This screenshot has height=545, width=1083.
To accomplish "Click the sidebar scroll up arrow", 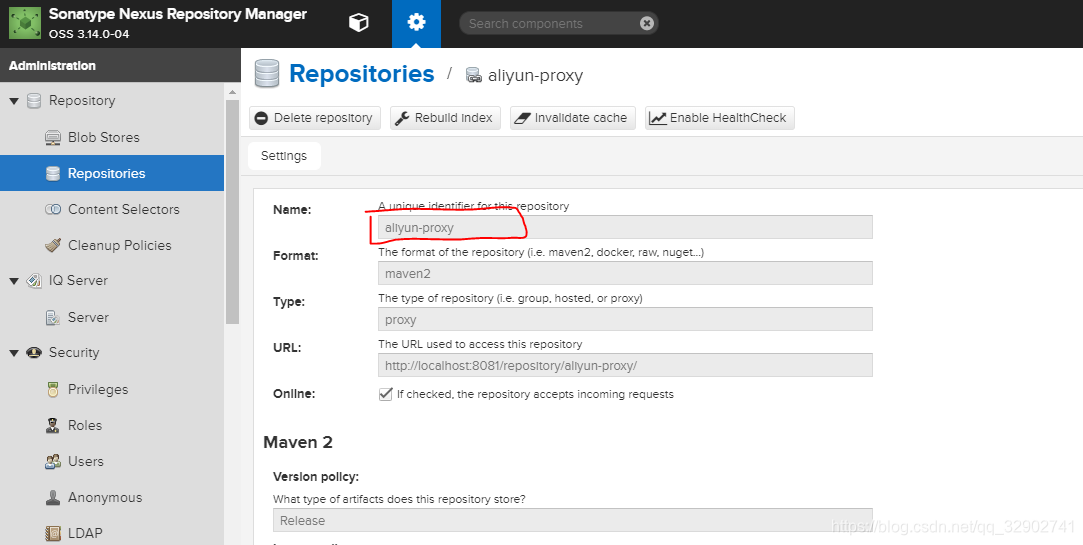I will coord(232,91).
